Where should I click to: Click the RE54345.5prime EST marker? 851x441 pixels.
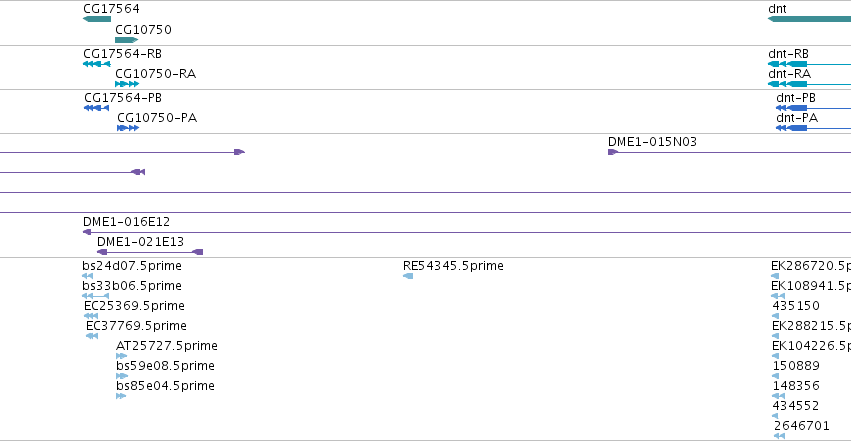(408, 276)
